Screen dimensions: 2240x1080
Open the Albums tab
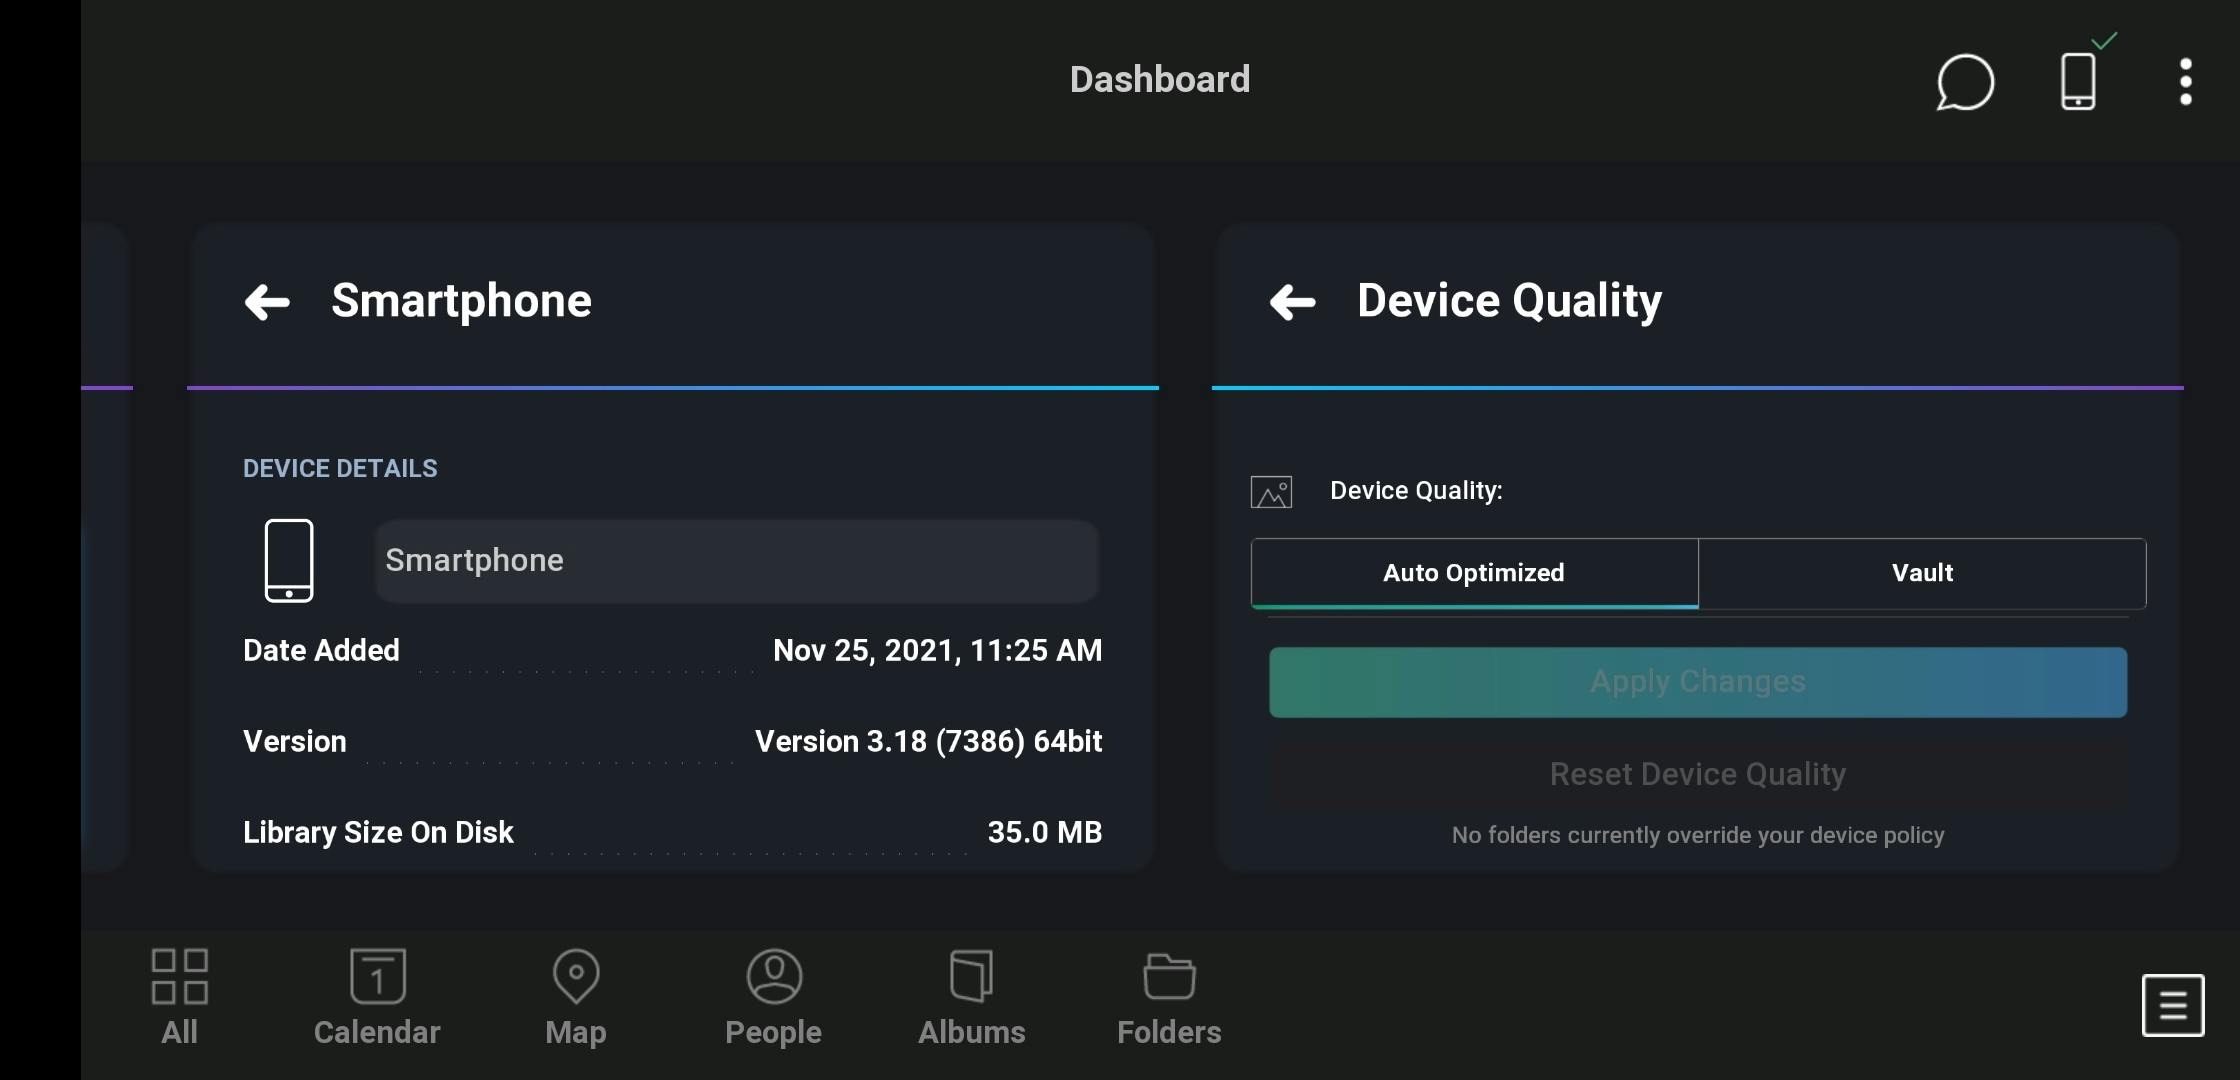[971, 996]
